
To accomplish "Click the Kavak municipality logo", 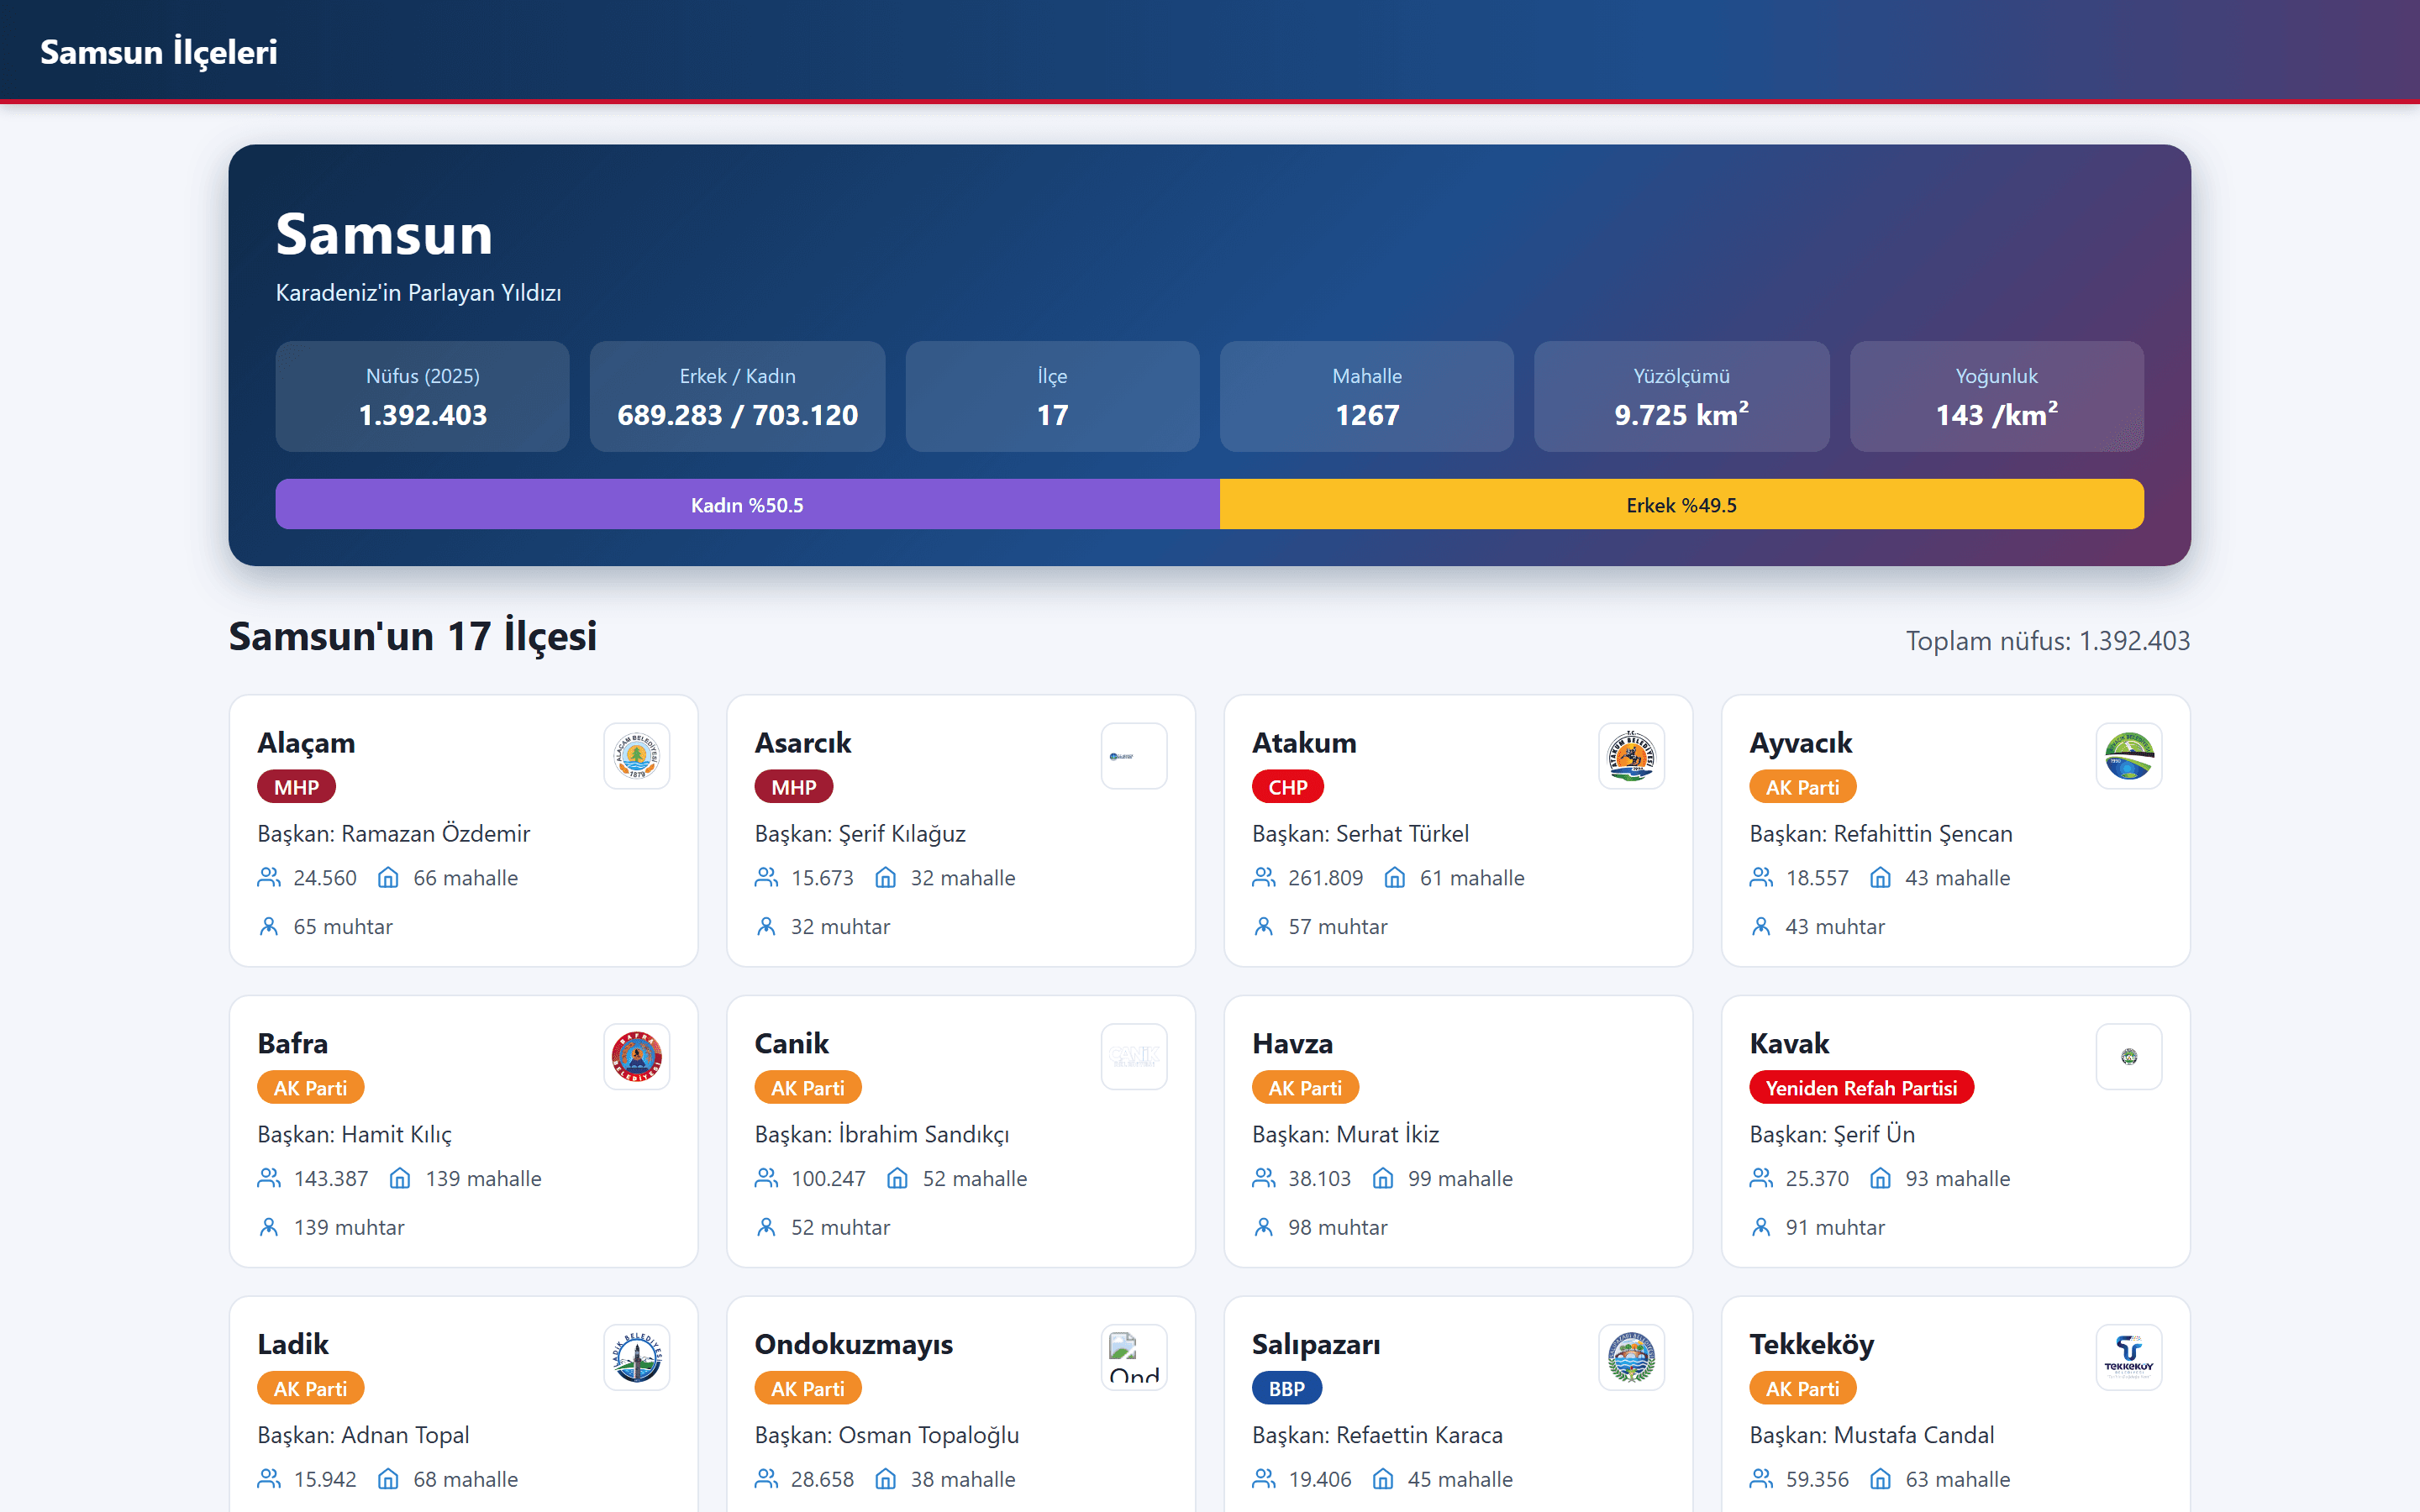I will coord(2129,1057).
